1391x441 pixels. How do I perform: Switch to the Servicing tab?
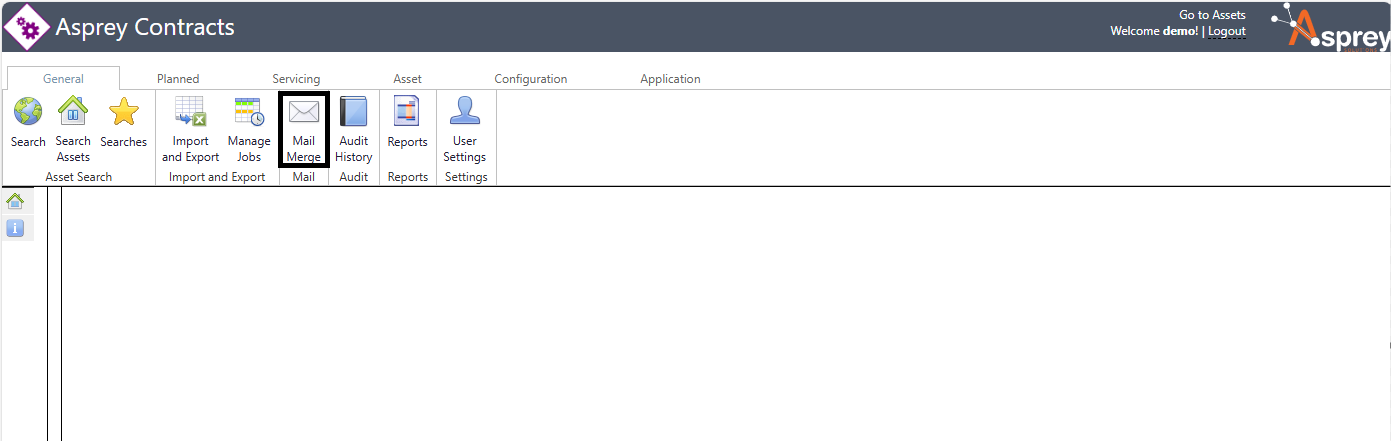tap(296, 79)
